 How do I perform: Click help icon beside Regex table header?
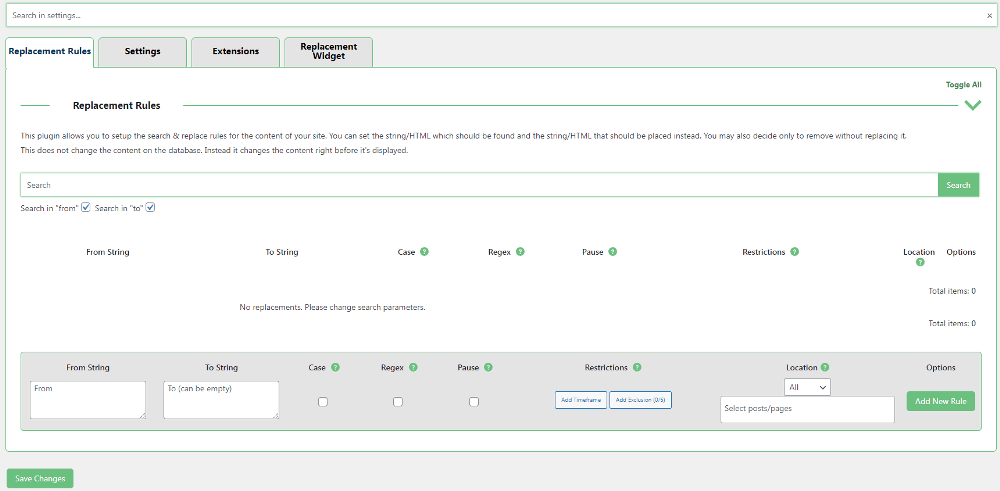click(520, 252)
